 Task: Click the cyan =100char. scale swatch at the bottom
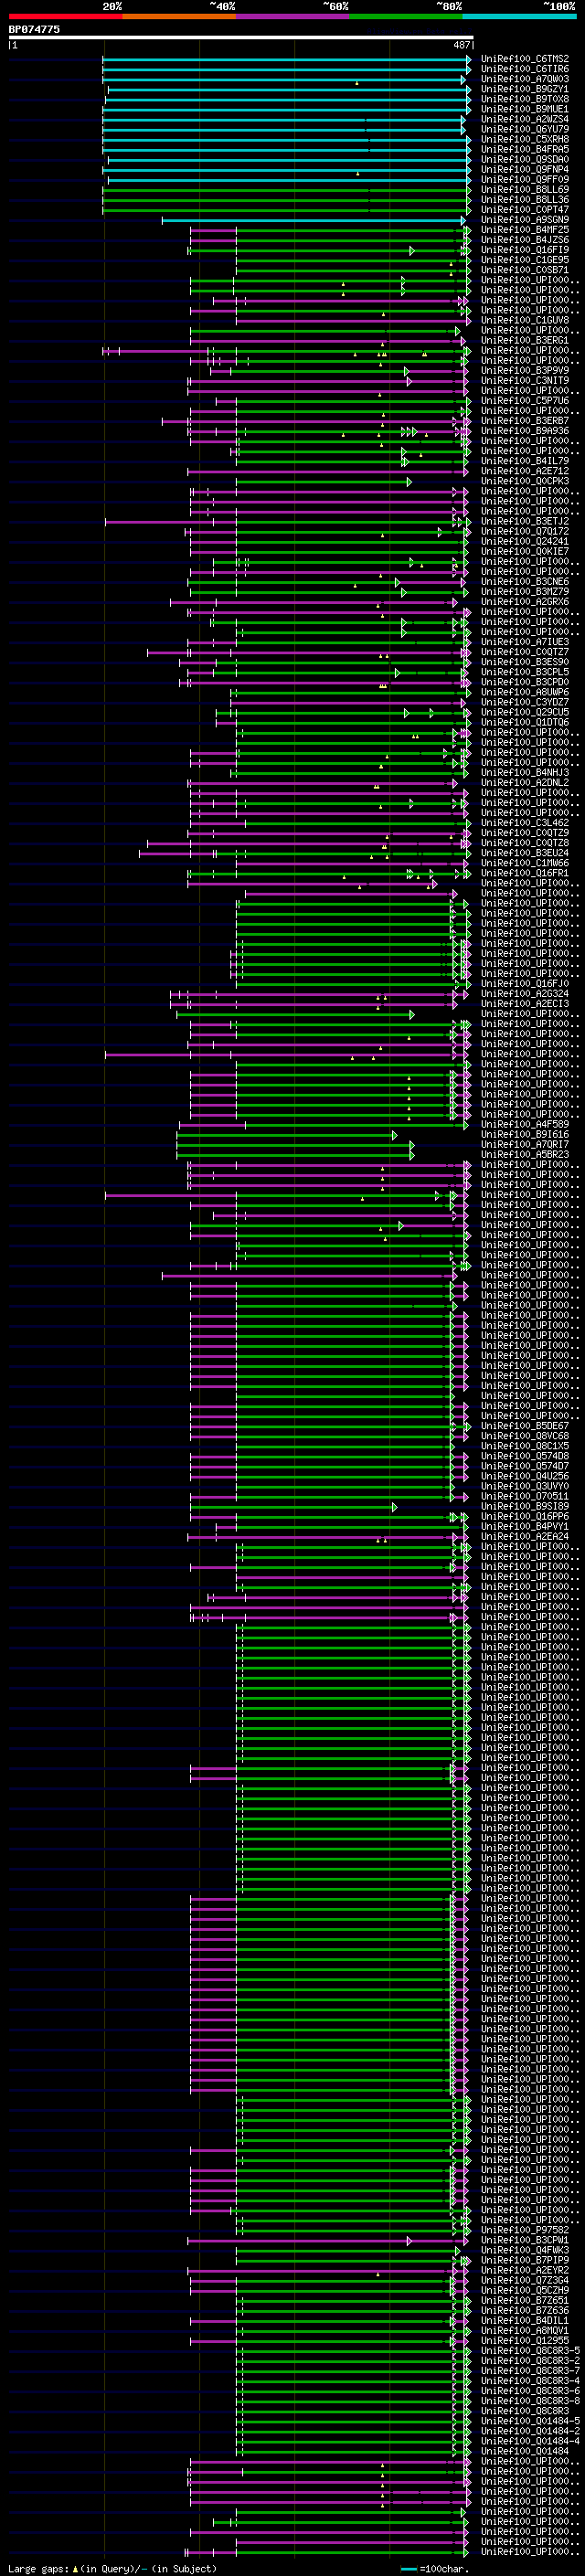click(x=408, y=2569)
